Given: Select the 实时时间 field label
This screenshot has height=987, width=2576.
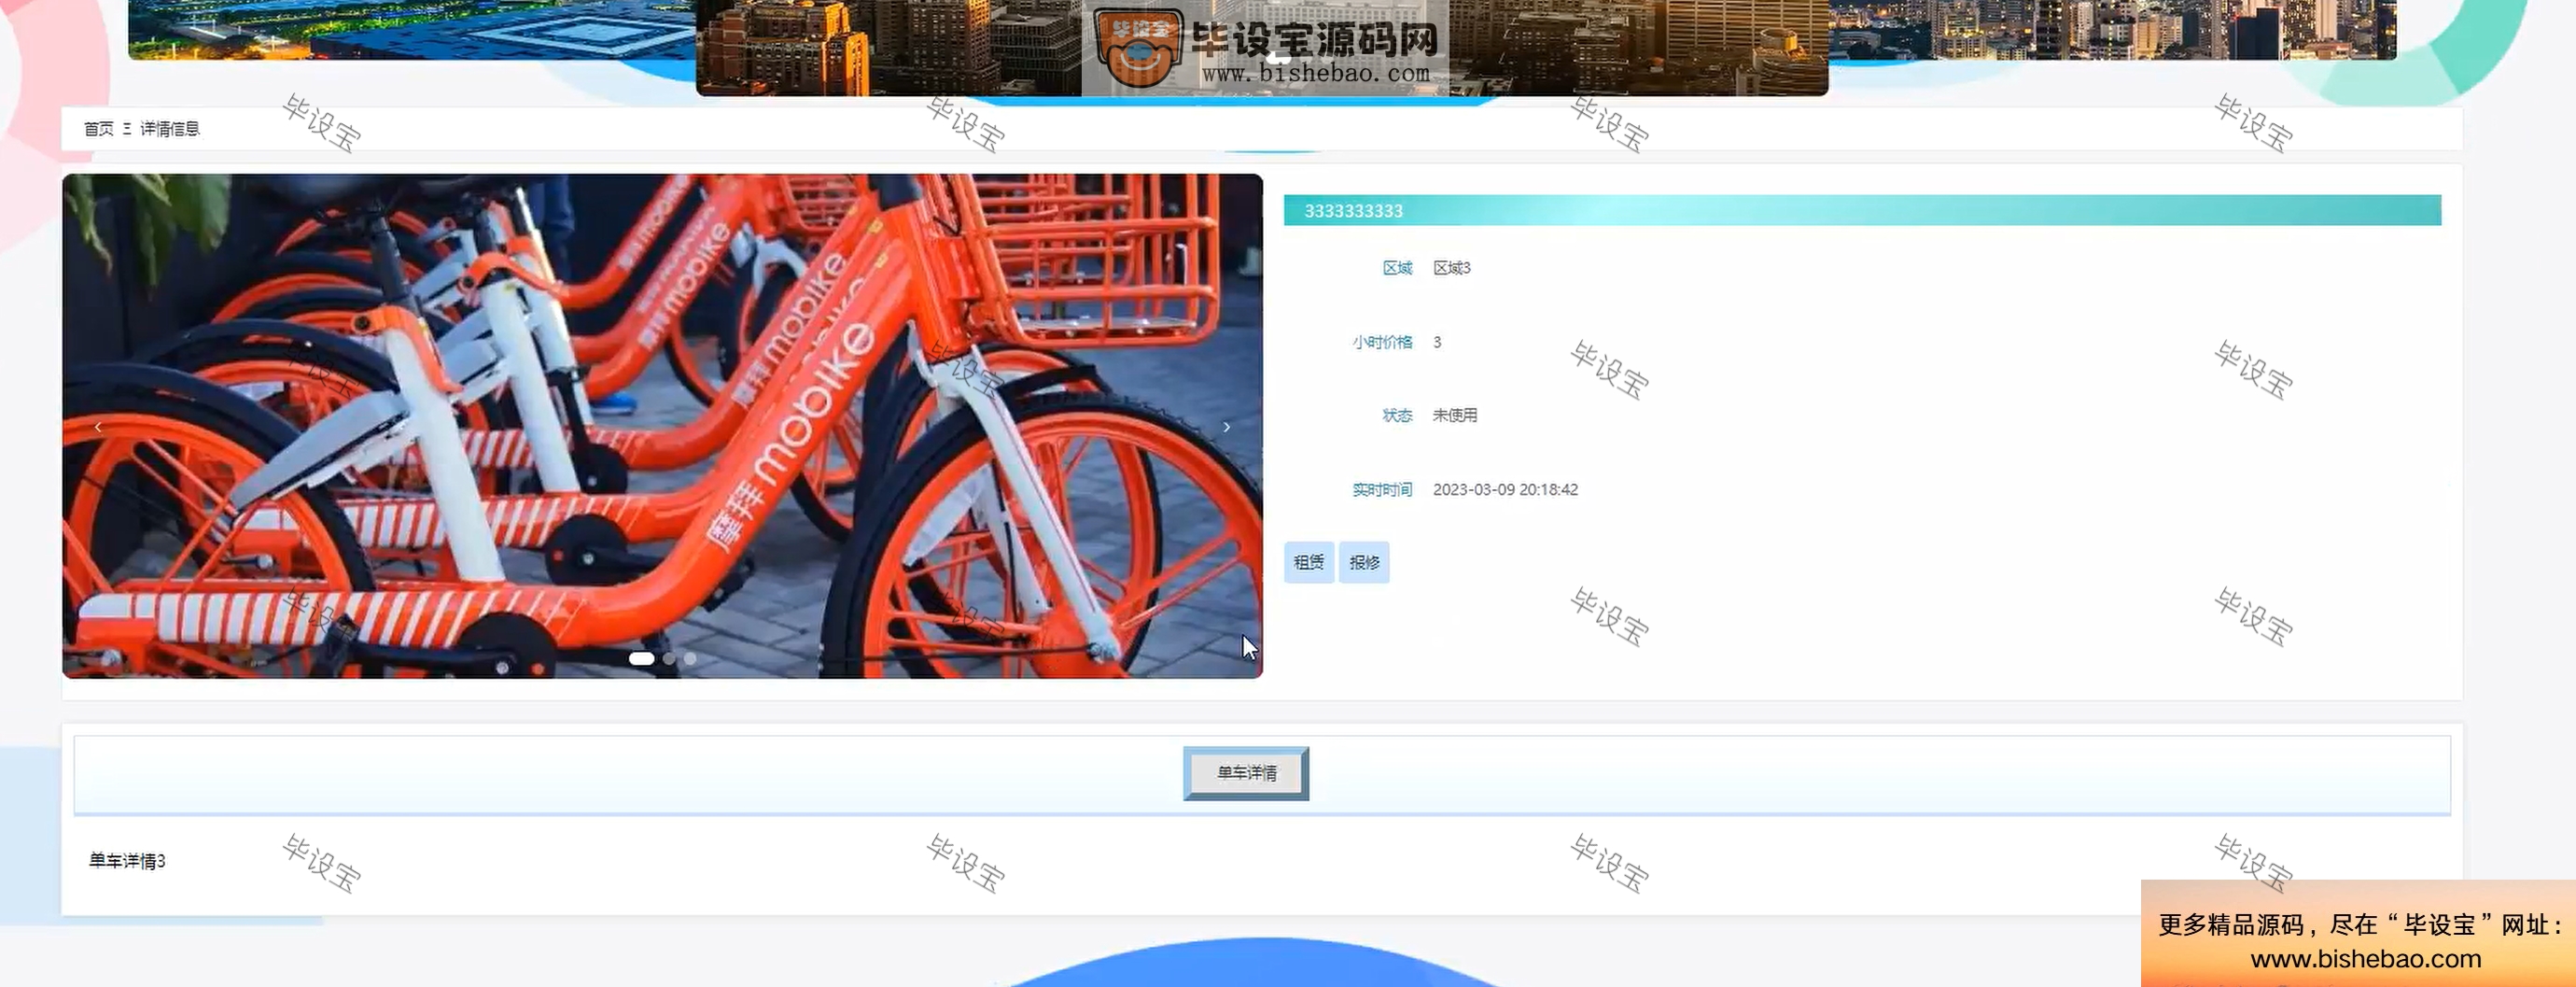Looking at the screenshot, I should click(1382, 490).
